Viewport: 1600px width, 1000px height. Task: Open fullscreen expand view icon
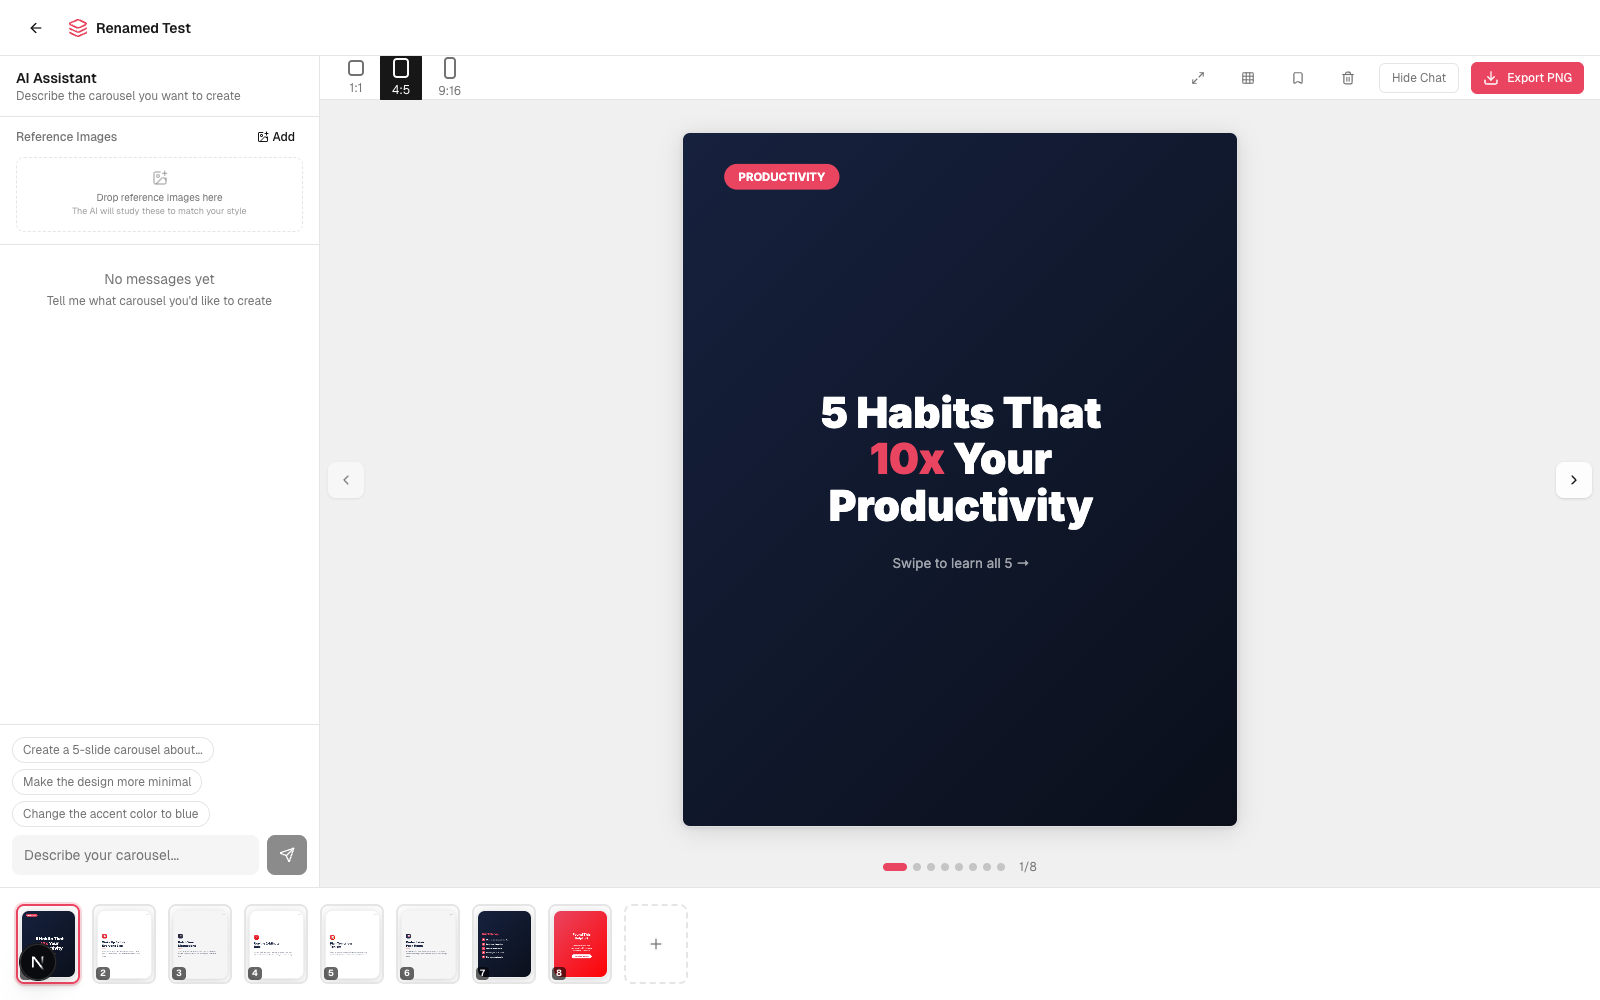coord(1198,78)
